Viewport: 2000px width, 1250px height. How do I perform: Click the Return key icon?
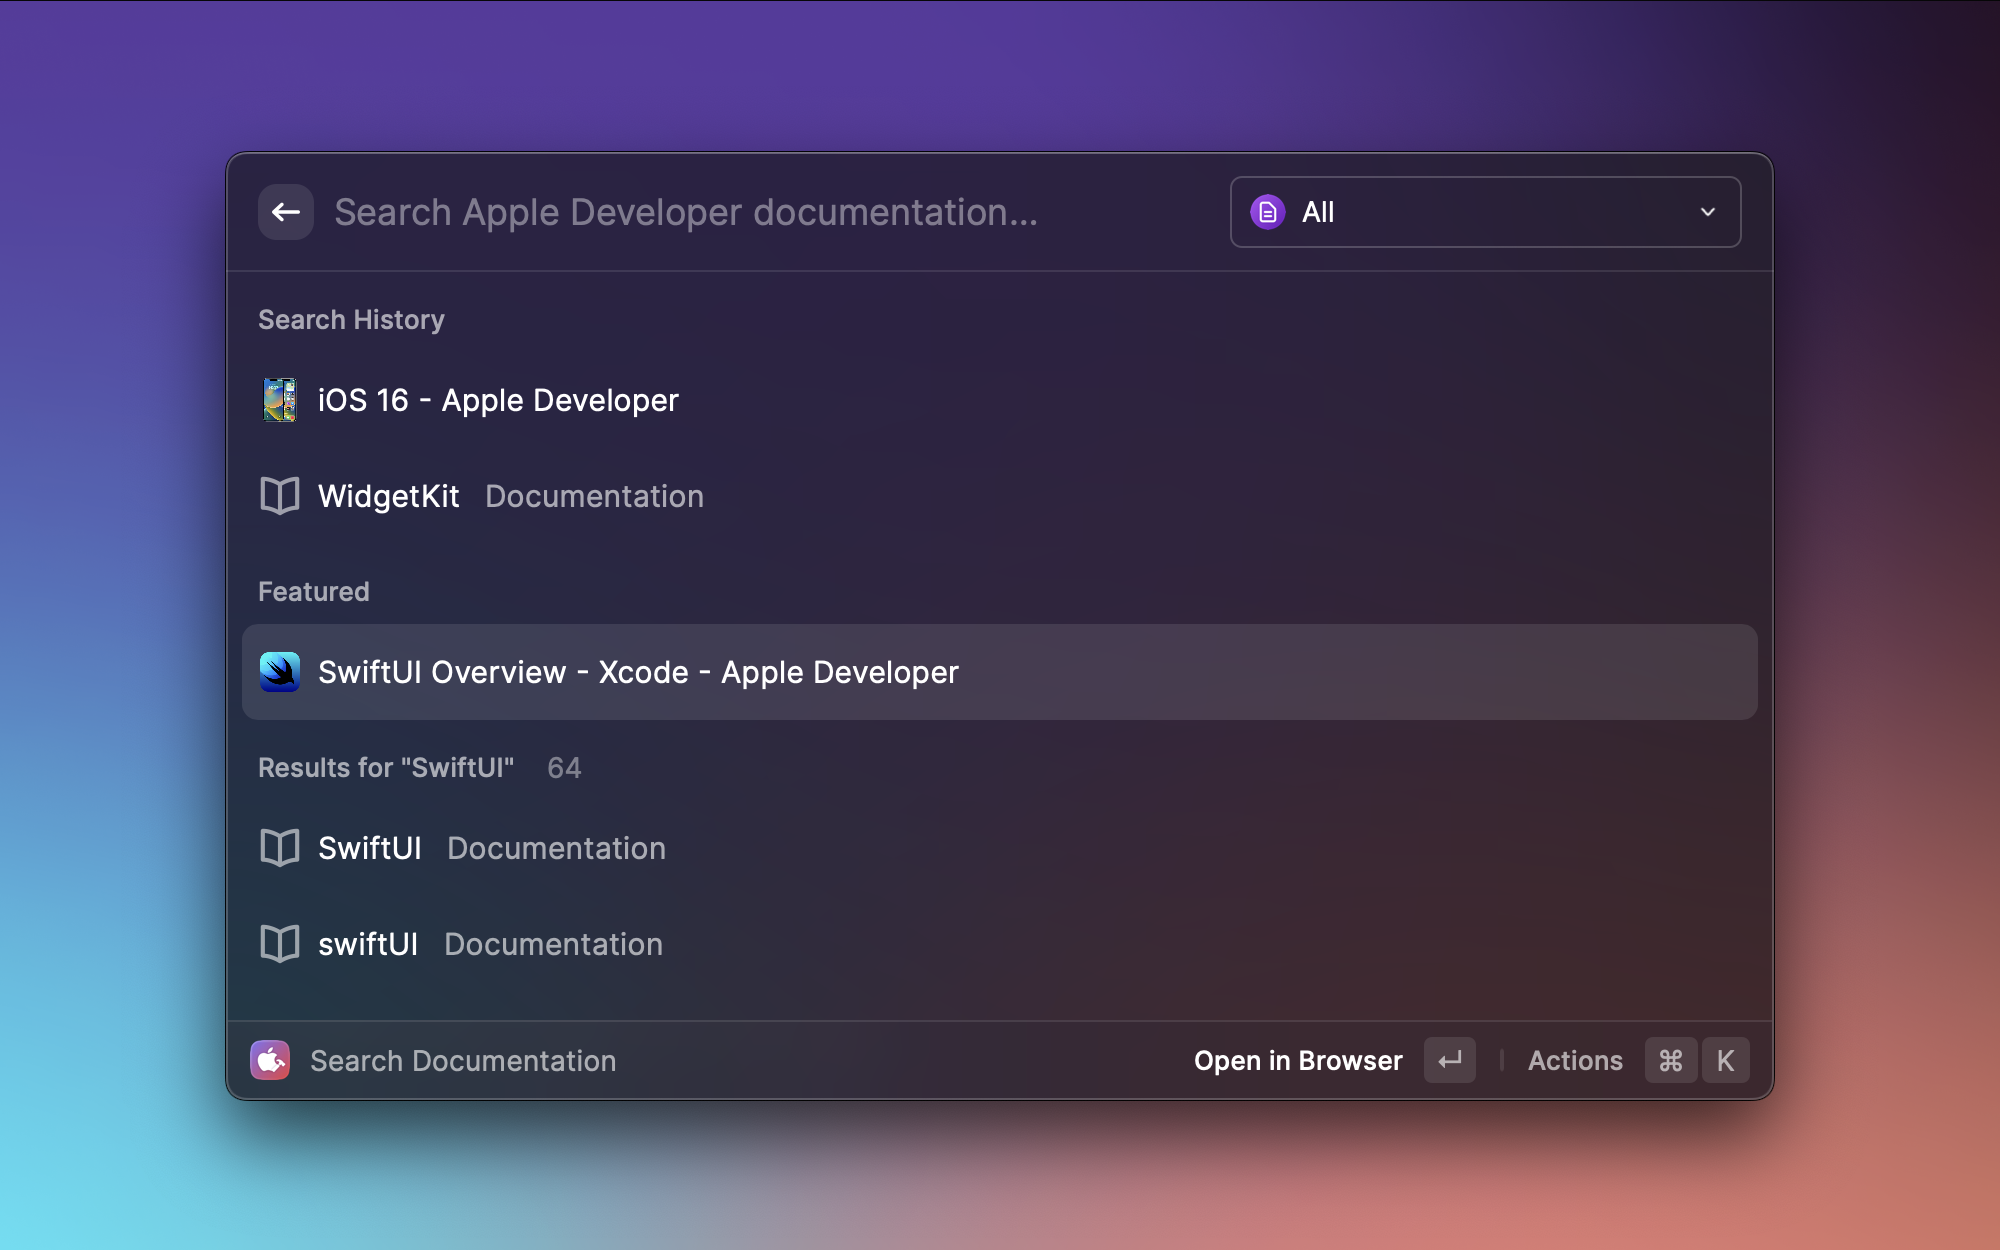(1449, 1060)
